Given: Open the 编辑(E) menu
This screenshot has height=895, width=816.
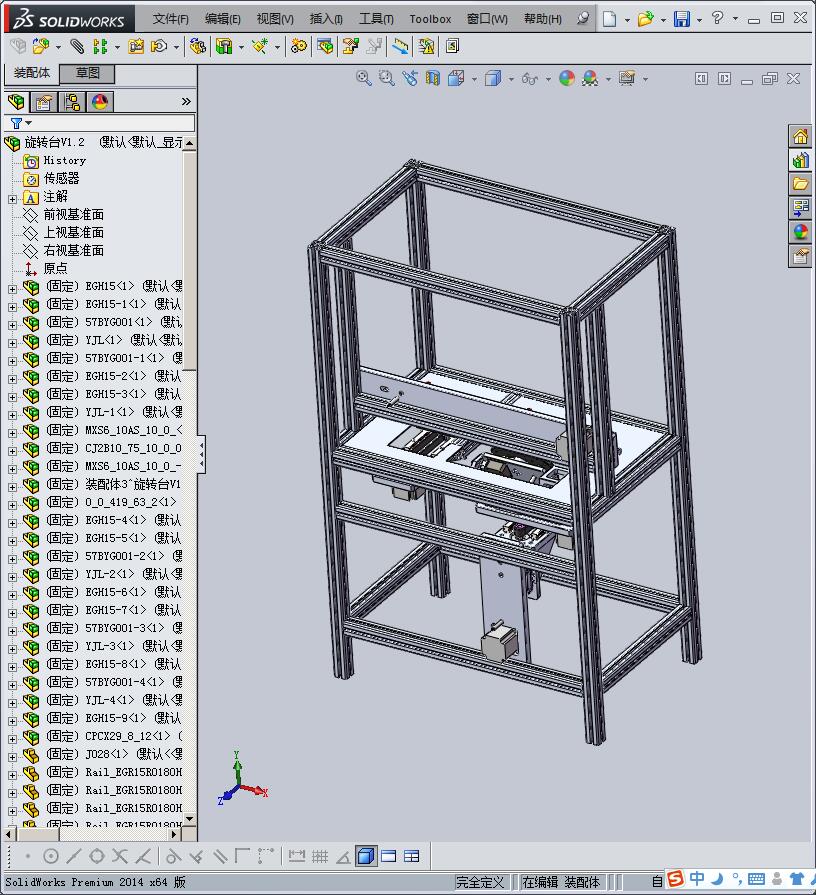Looking at the screenshot, I should 223,19.
